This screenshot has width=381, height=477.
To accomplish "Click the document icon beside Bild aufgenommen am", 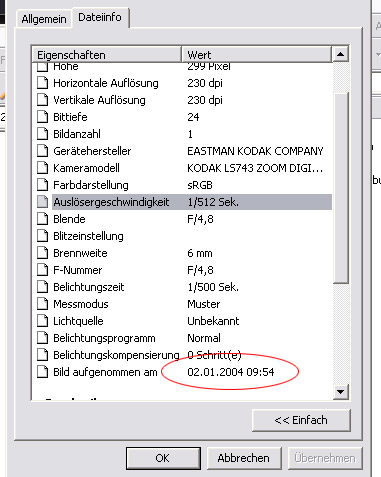I will coord(42,372).
